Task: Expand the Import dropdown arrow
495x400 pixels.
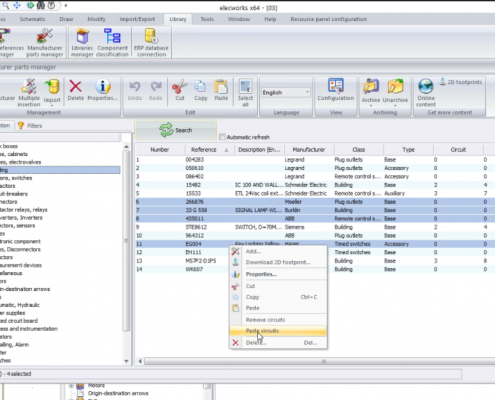Action: (x=52, y=106)
